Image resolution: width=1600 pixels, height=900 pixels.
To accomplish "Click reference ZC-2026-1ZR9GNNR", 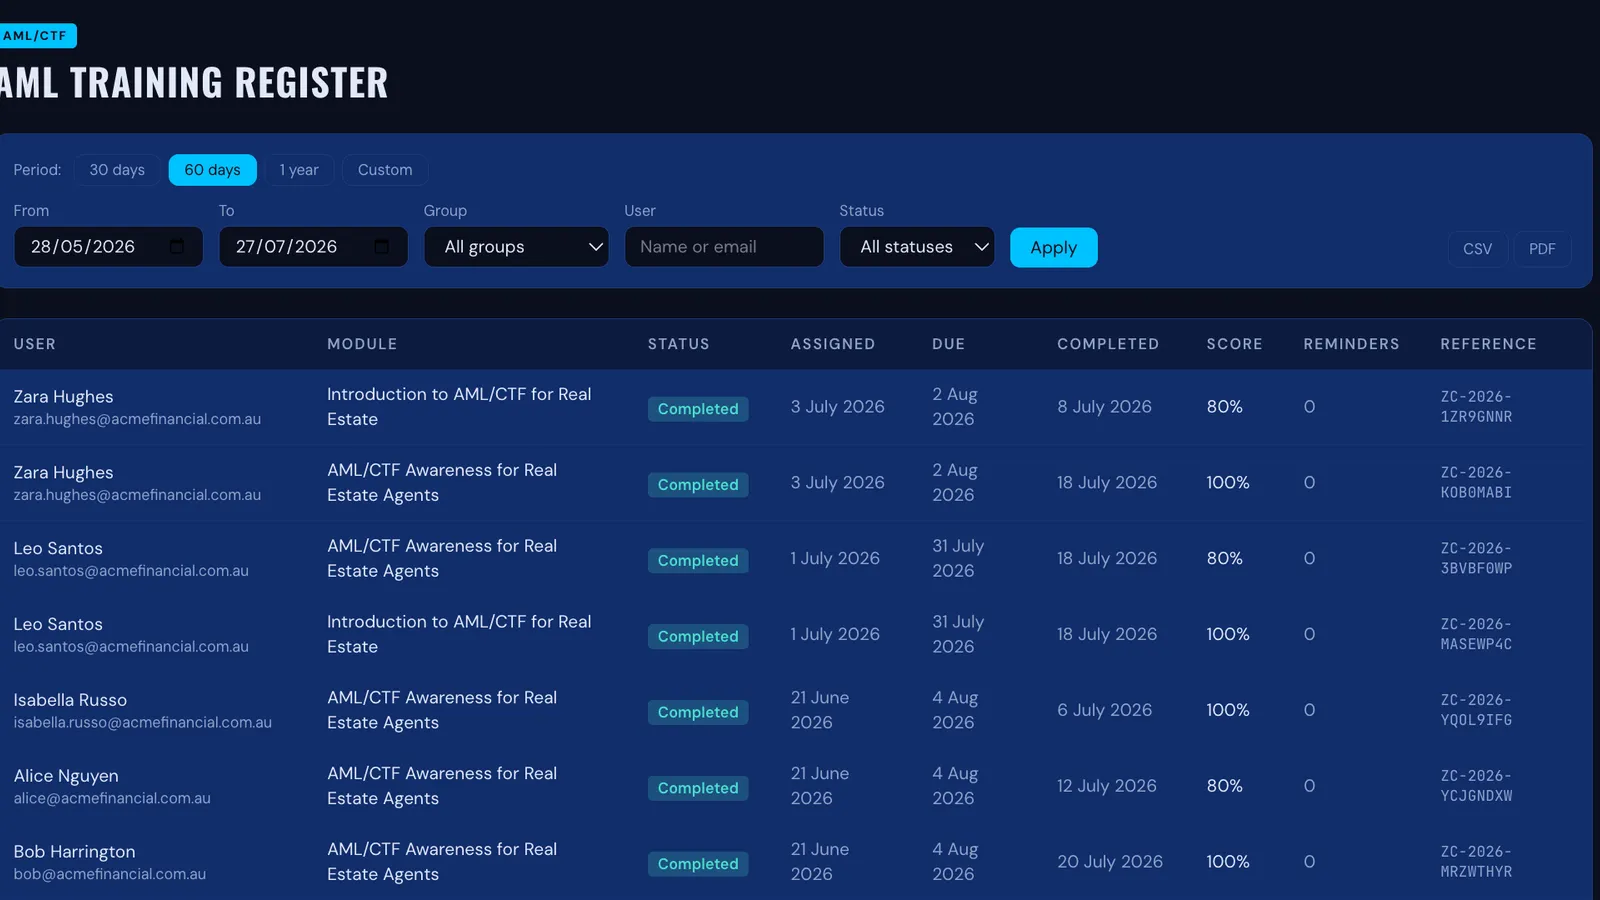I will pyautogui.click(x=1476, y=407).
